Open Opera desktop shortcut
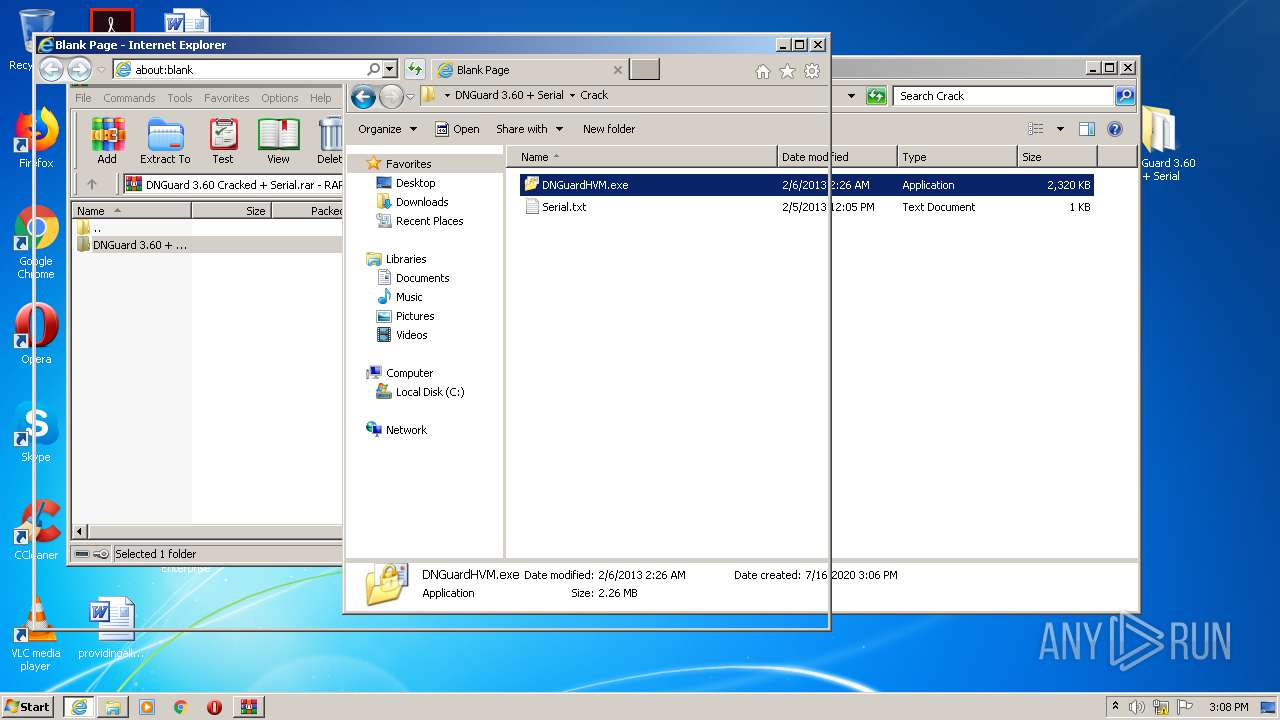Screen dimensions: 1280x720 pos(36,333)
